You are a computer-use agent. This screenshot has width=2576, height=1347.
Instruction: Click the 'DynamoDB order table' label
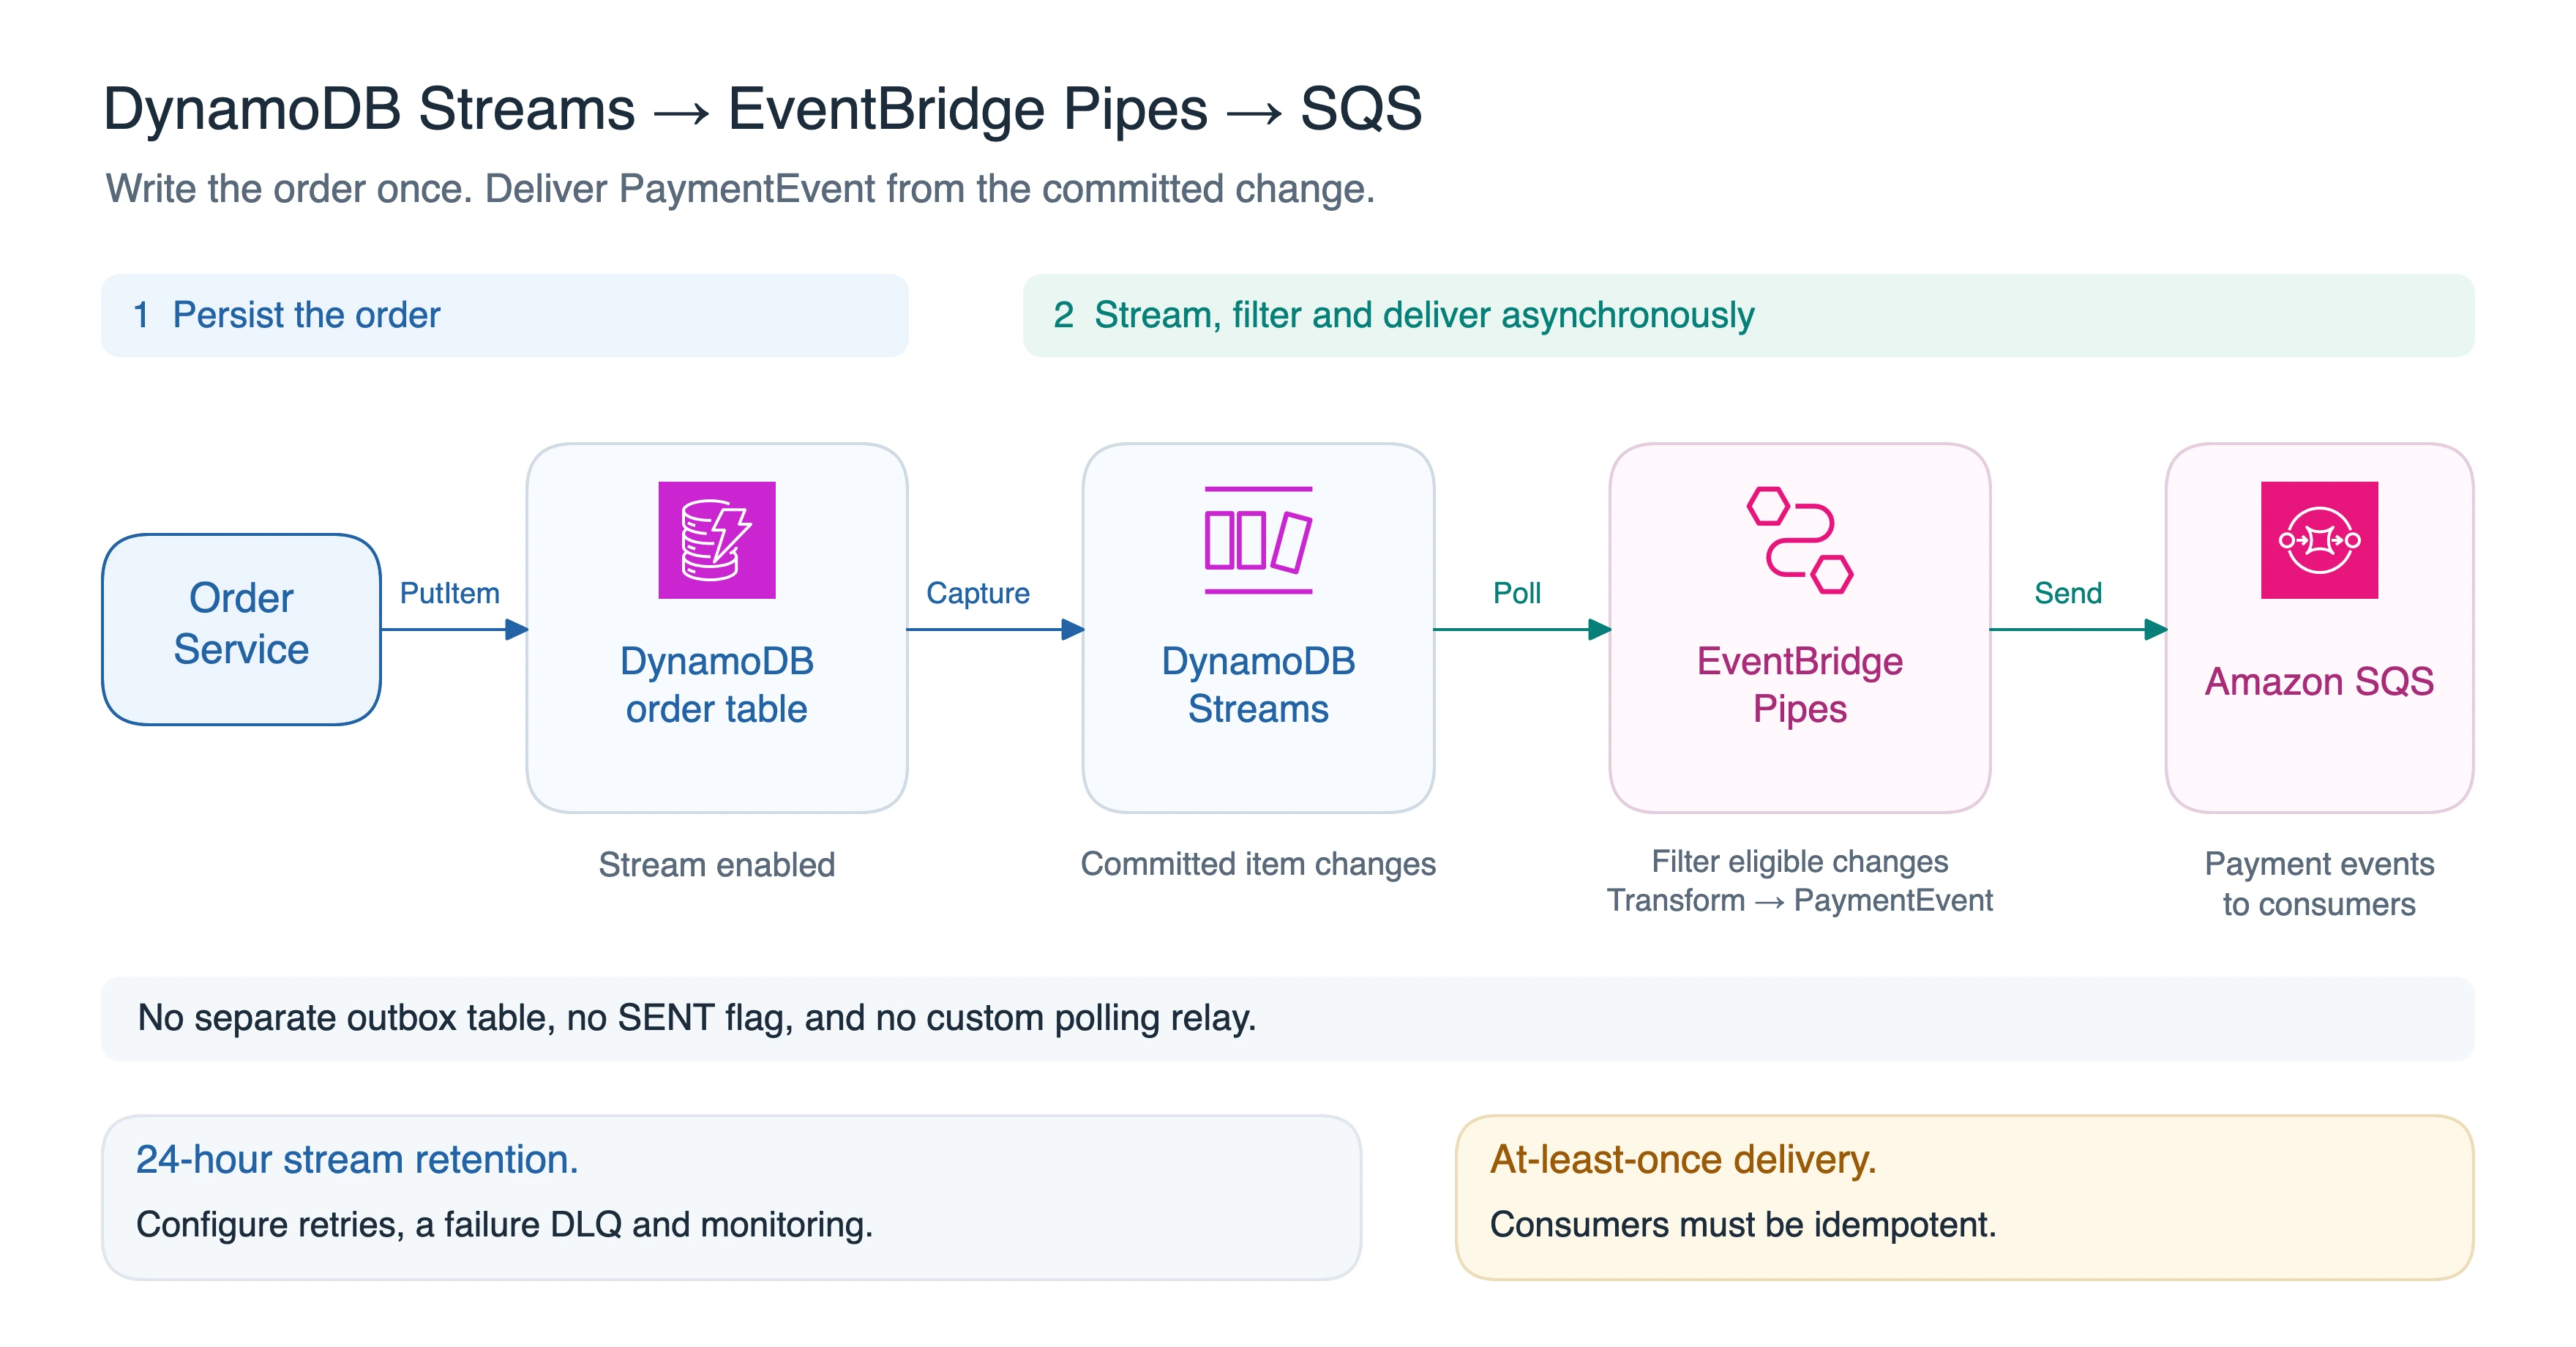click(x=716, y=685)
